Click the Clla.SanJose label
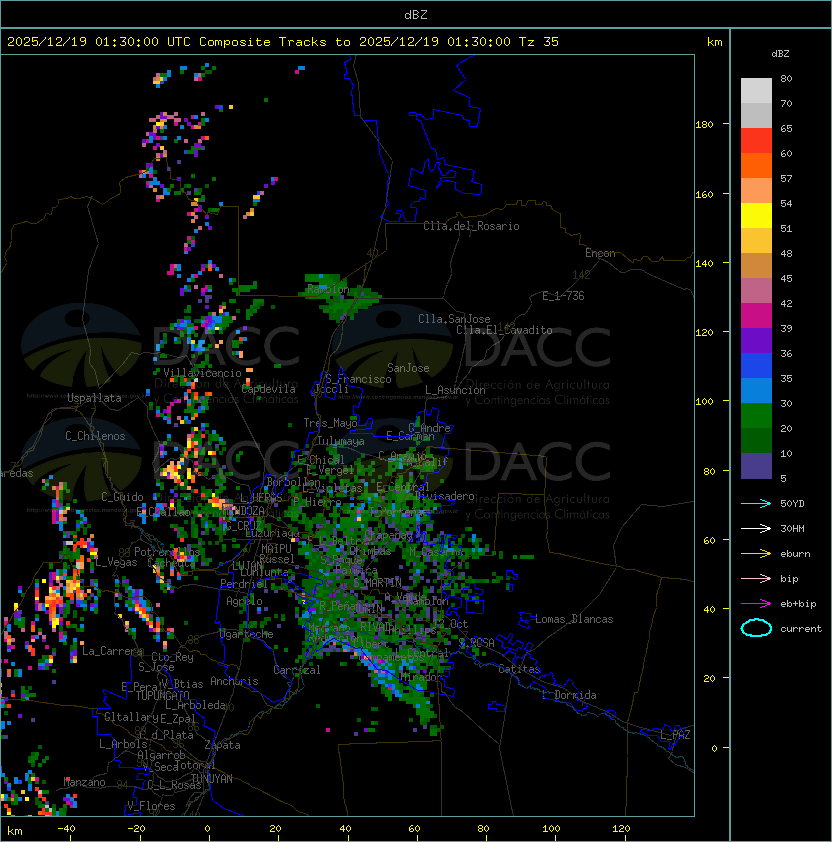Screen dimensions: 832x842 click(454, 319)
